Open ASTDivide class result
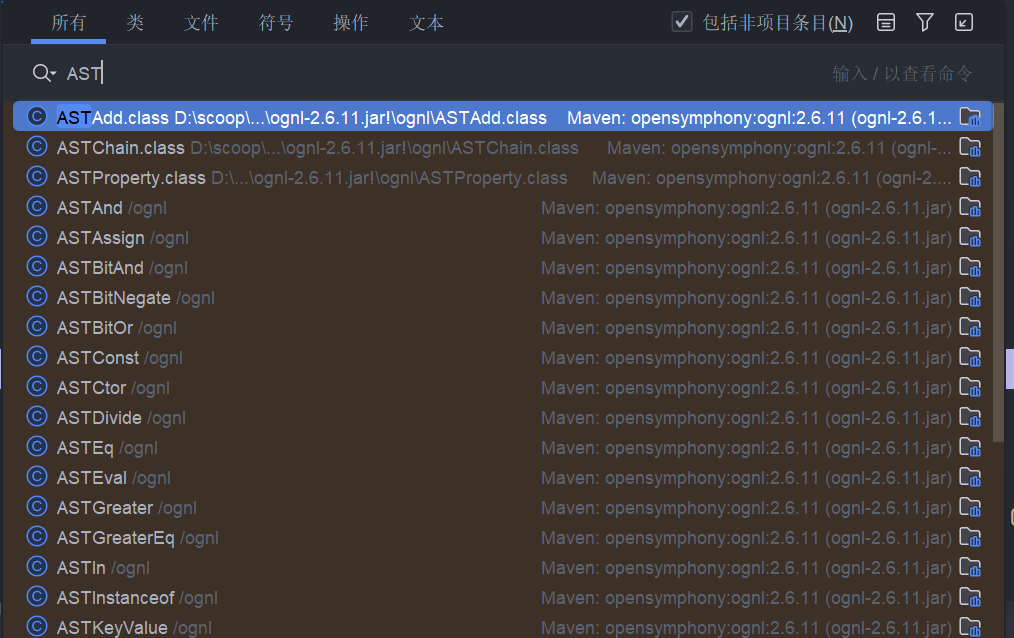Image resolution: width=1014 pixels, height=638 pixels. (x=502, y=417)
